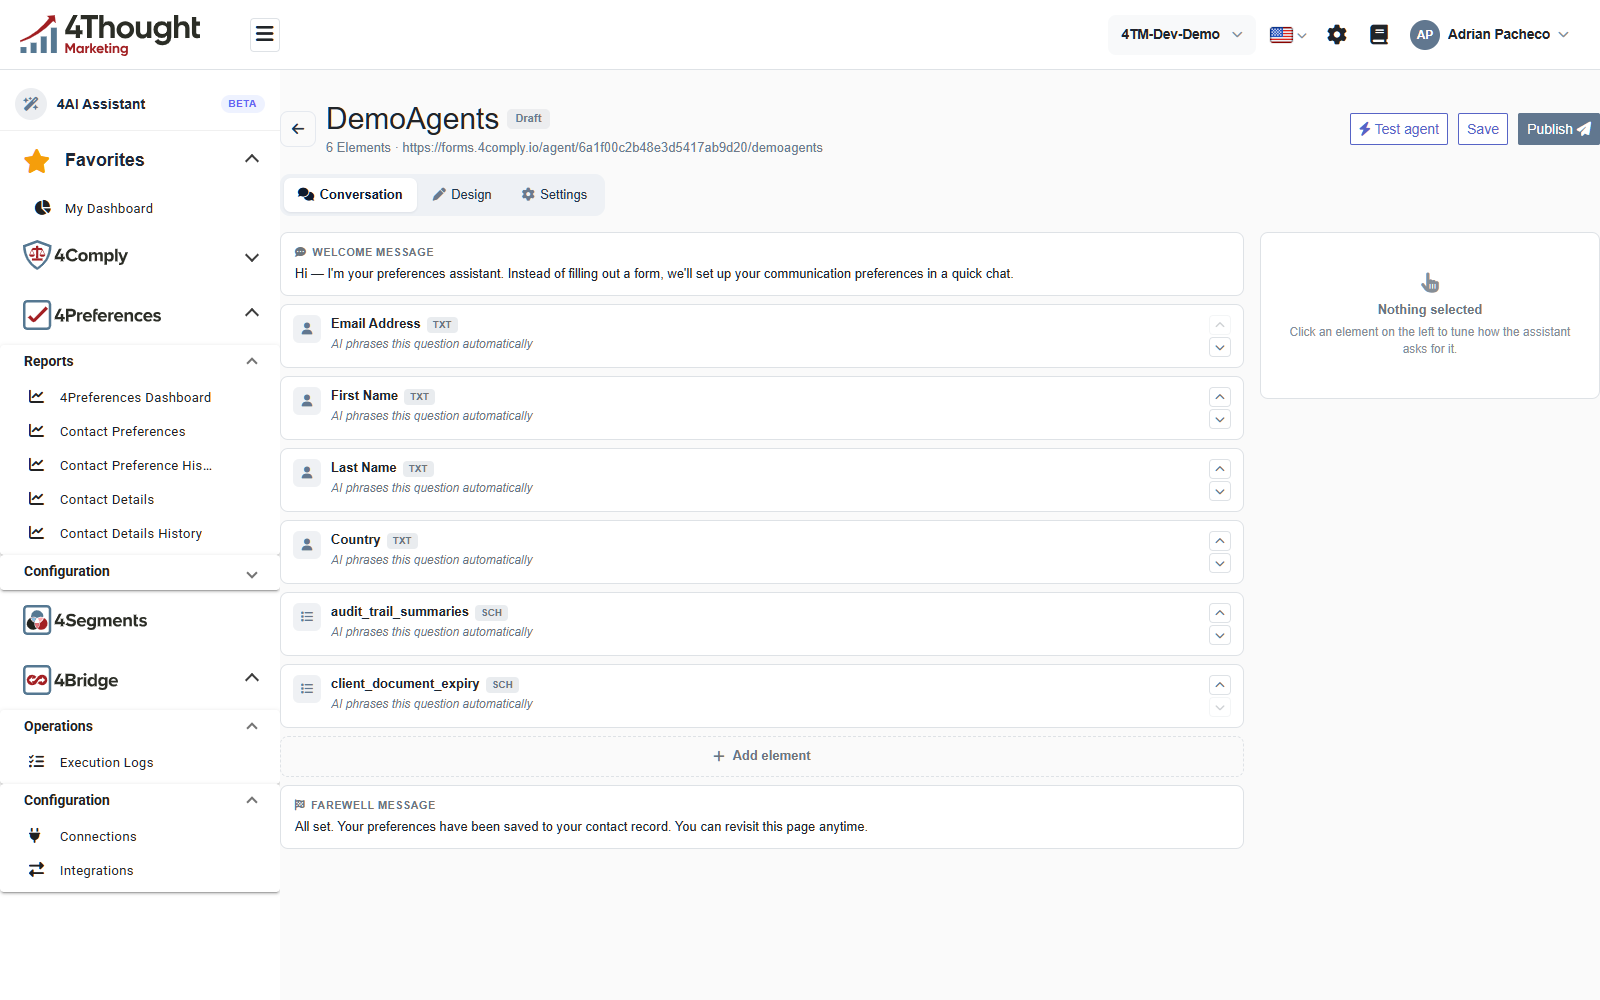Move Last Name element up

point(1220,469)
